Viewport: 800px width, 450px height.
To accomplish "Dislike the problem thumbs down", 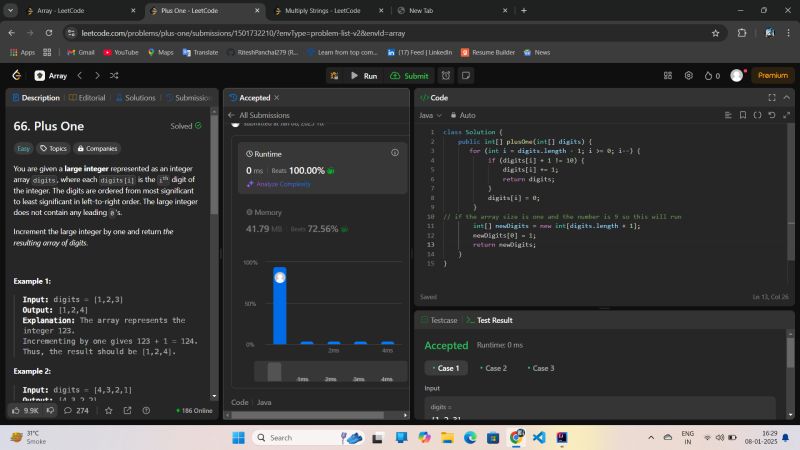I will [x=51, y=410].
